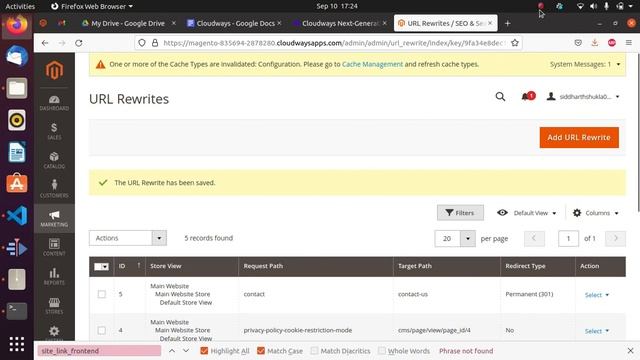Click the admin search magnifier icon

tap(500, 97)
